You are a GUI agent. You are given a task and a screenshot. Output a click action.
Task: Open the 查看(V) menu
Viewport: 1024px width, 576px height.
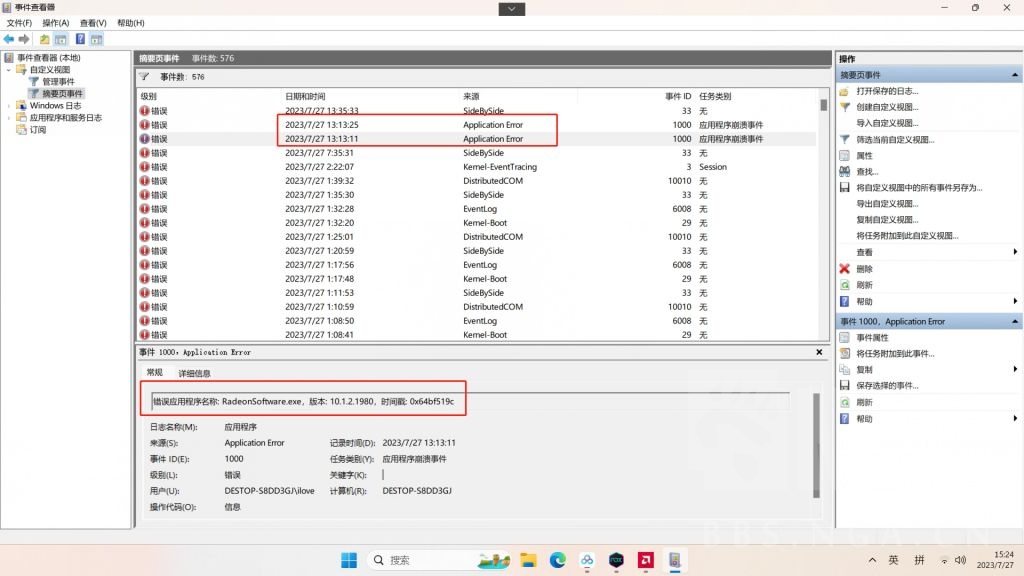[91, 22]
